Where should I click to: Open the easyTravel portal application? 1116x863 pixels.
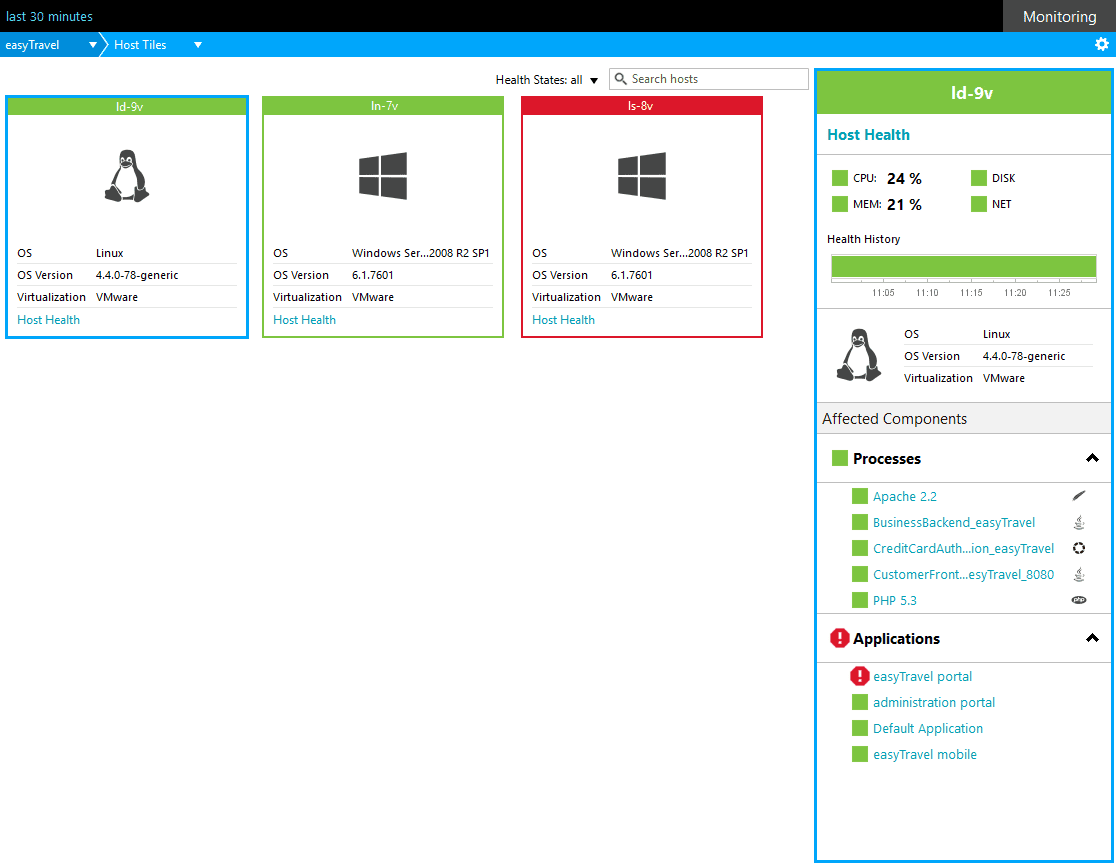coord(922,676)
